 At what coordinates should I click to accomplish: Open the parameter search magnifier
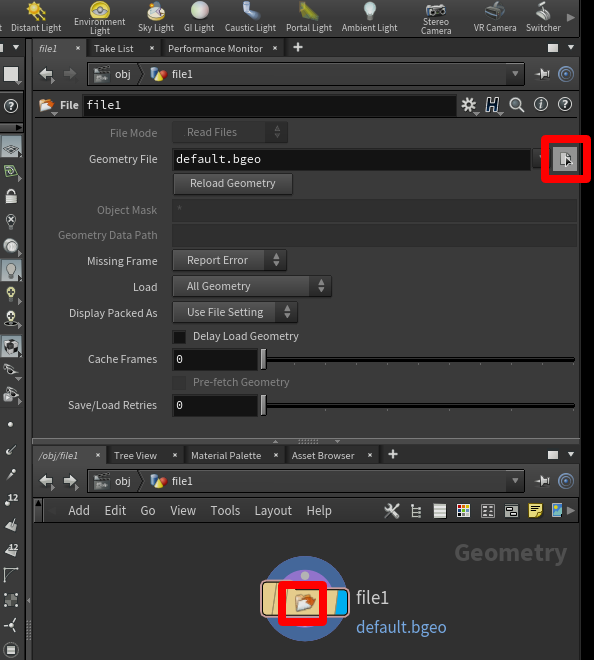(517, 105)
